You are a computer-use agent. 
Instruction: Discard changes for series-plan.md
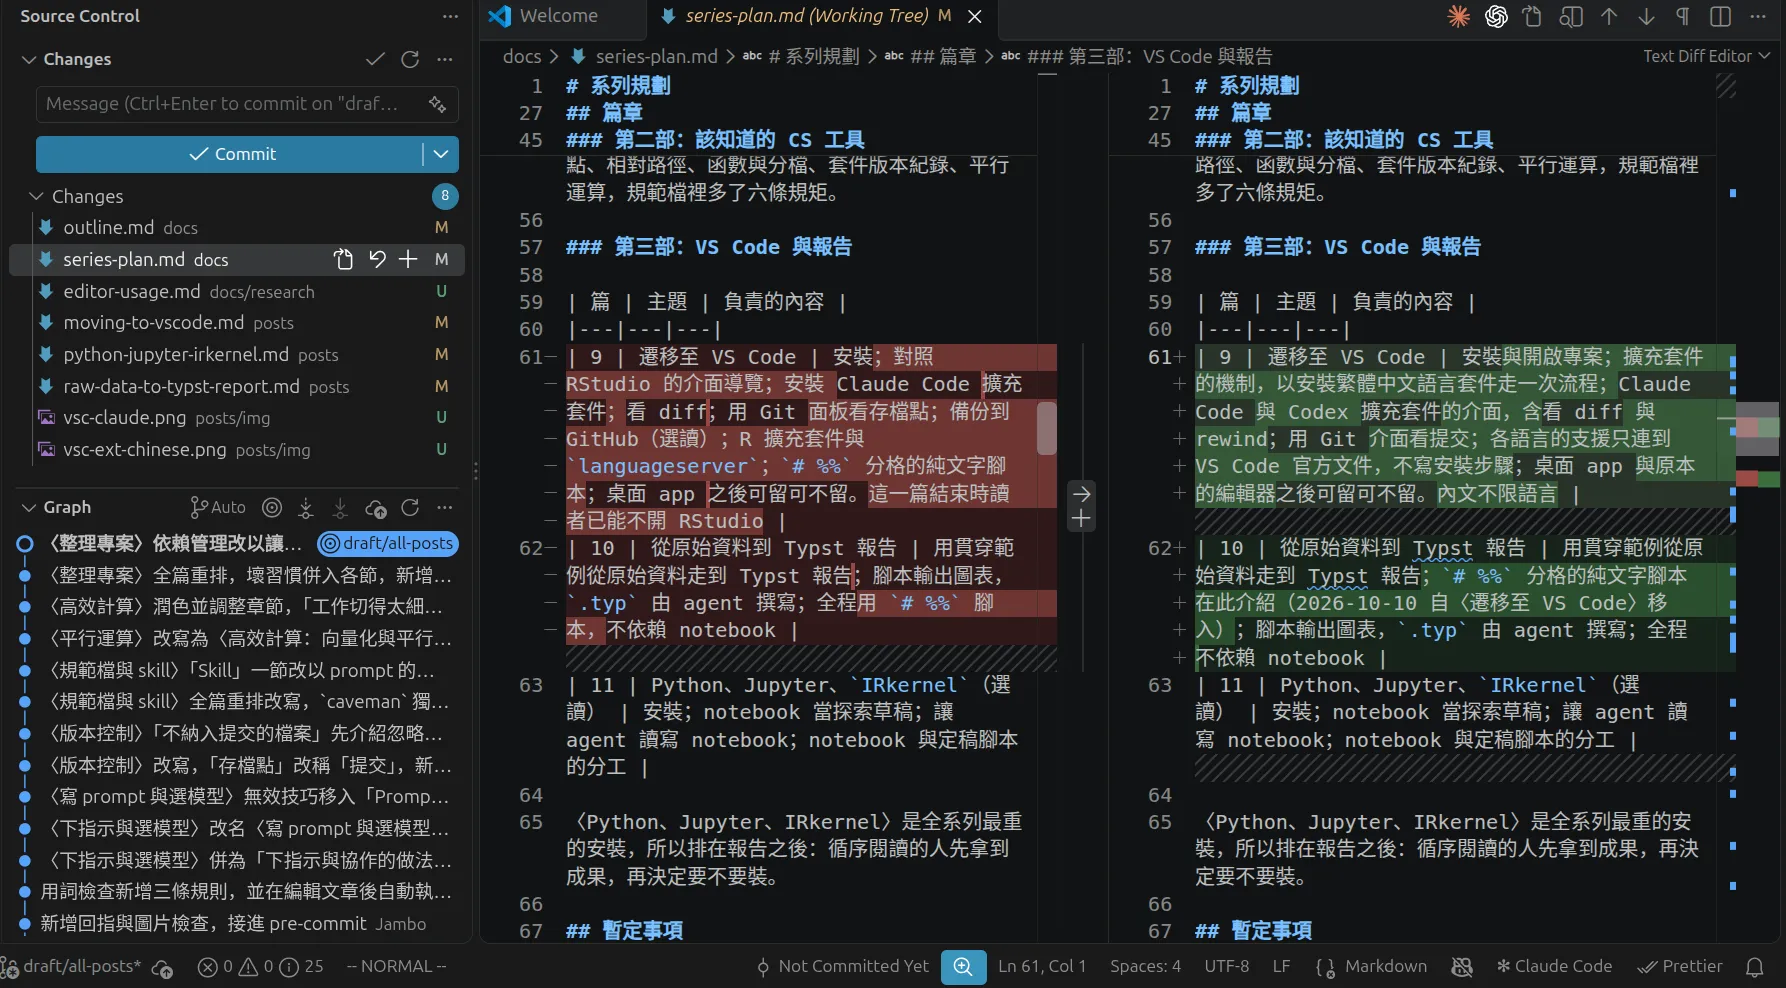(x=377, y=260)
